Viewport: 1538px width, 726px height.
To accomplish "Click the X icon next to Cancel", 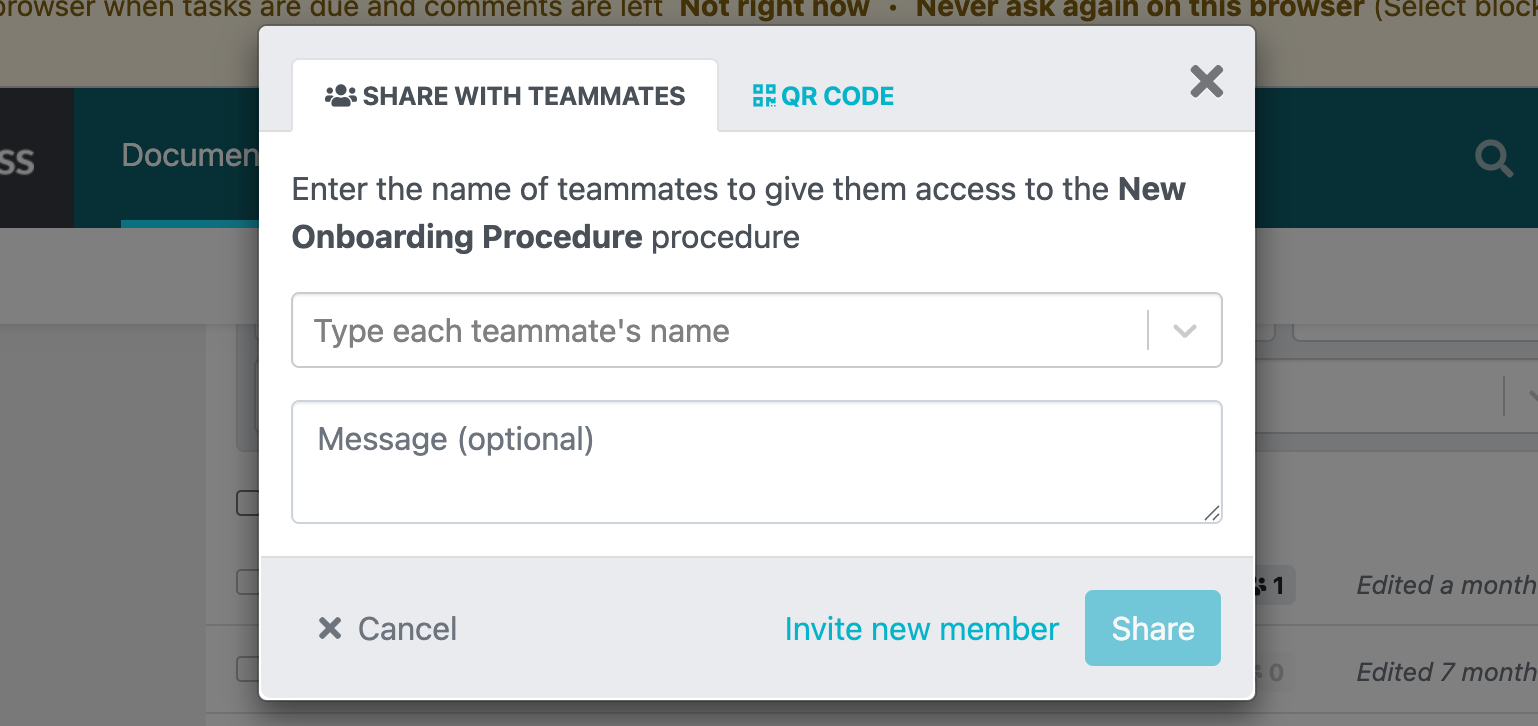I will pos(329,628).
